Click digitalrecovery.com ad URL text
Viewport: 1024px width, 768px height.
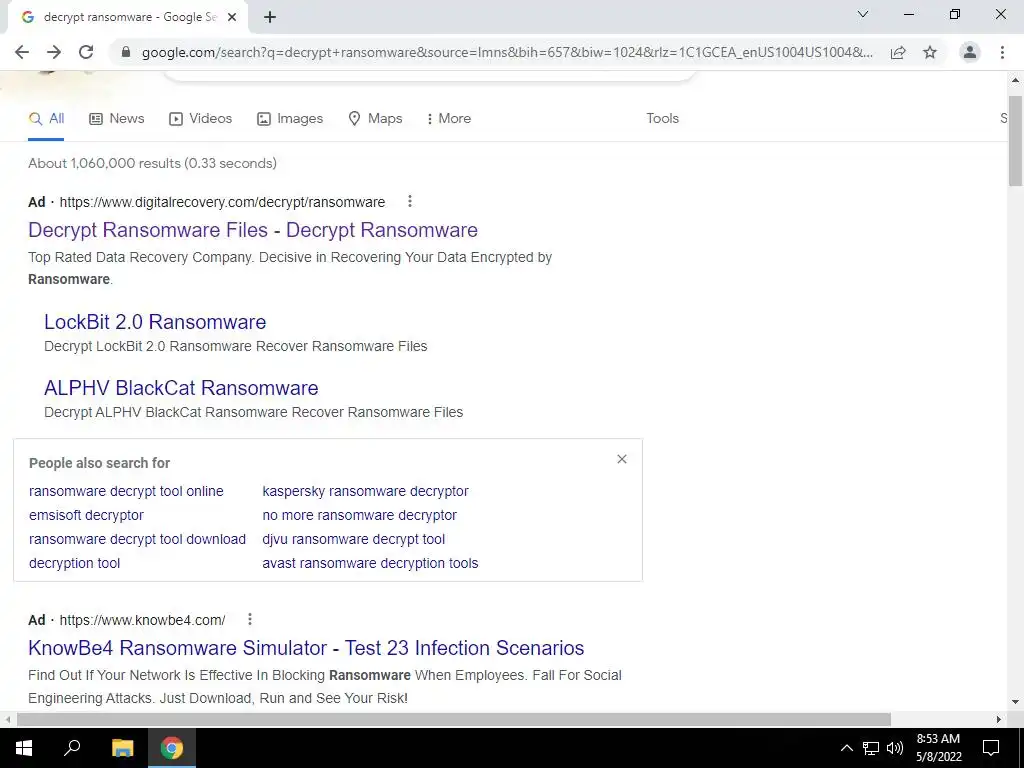coord(222,202)
